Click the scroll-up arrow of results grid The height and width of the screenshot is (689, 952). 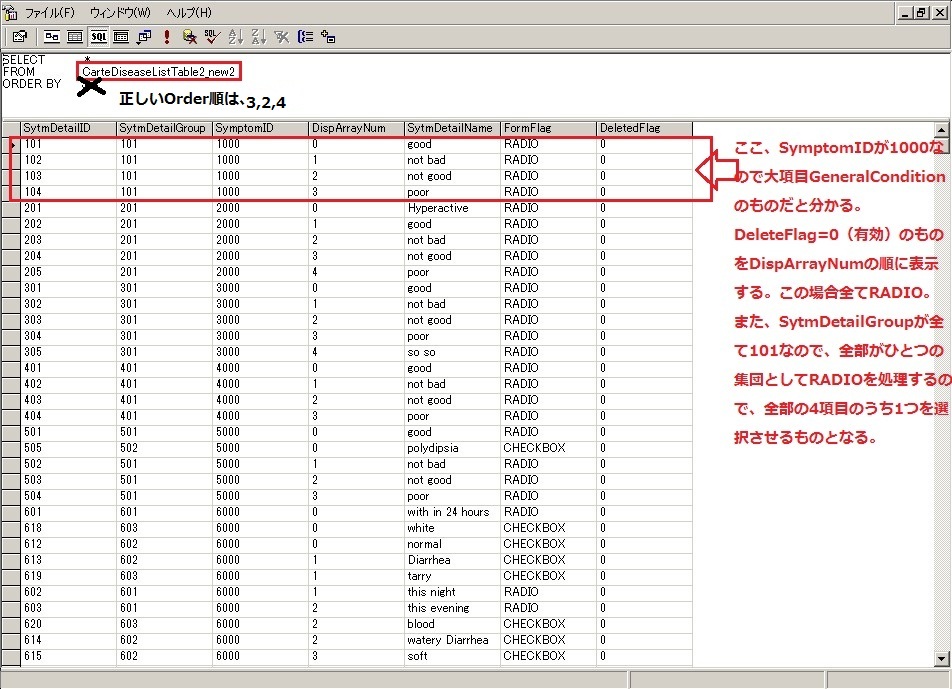pos(941,129)
